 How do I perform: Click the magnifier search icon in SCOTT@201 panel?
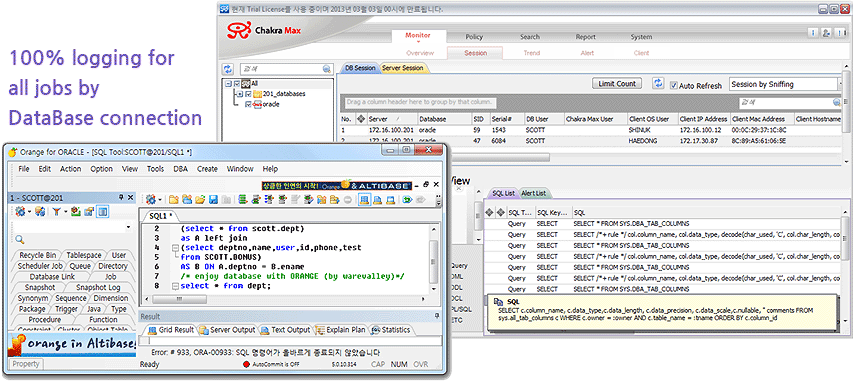pyautogui.click(x=20, y=239)
